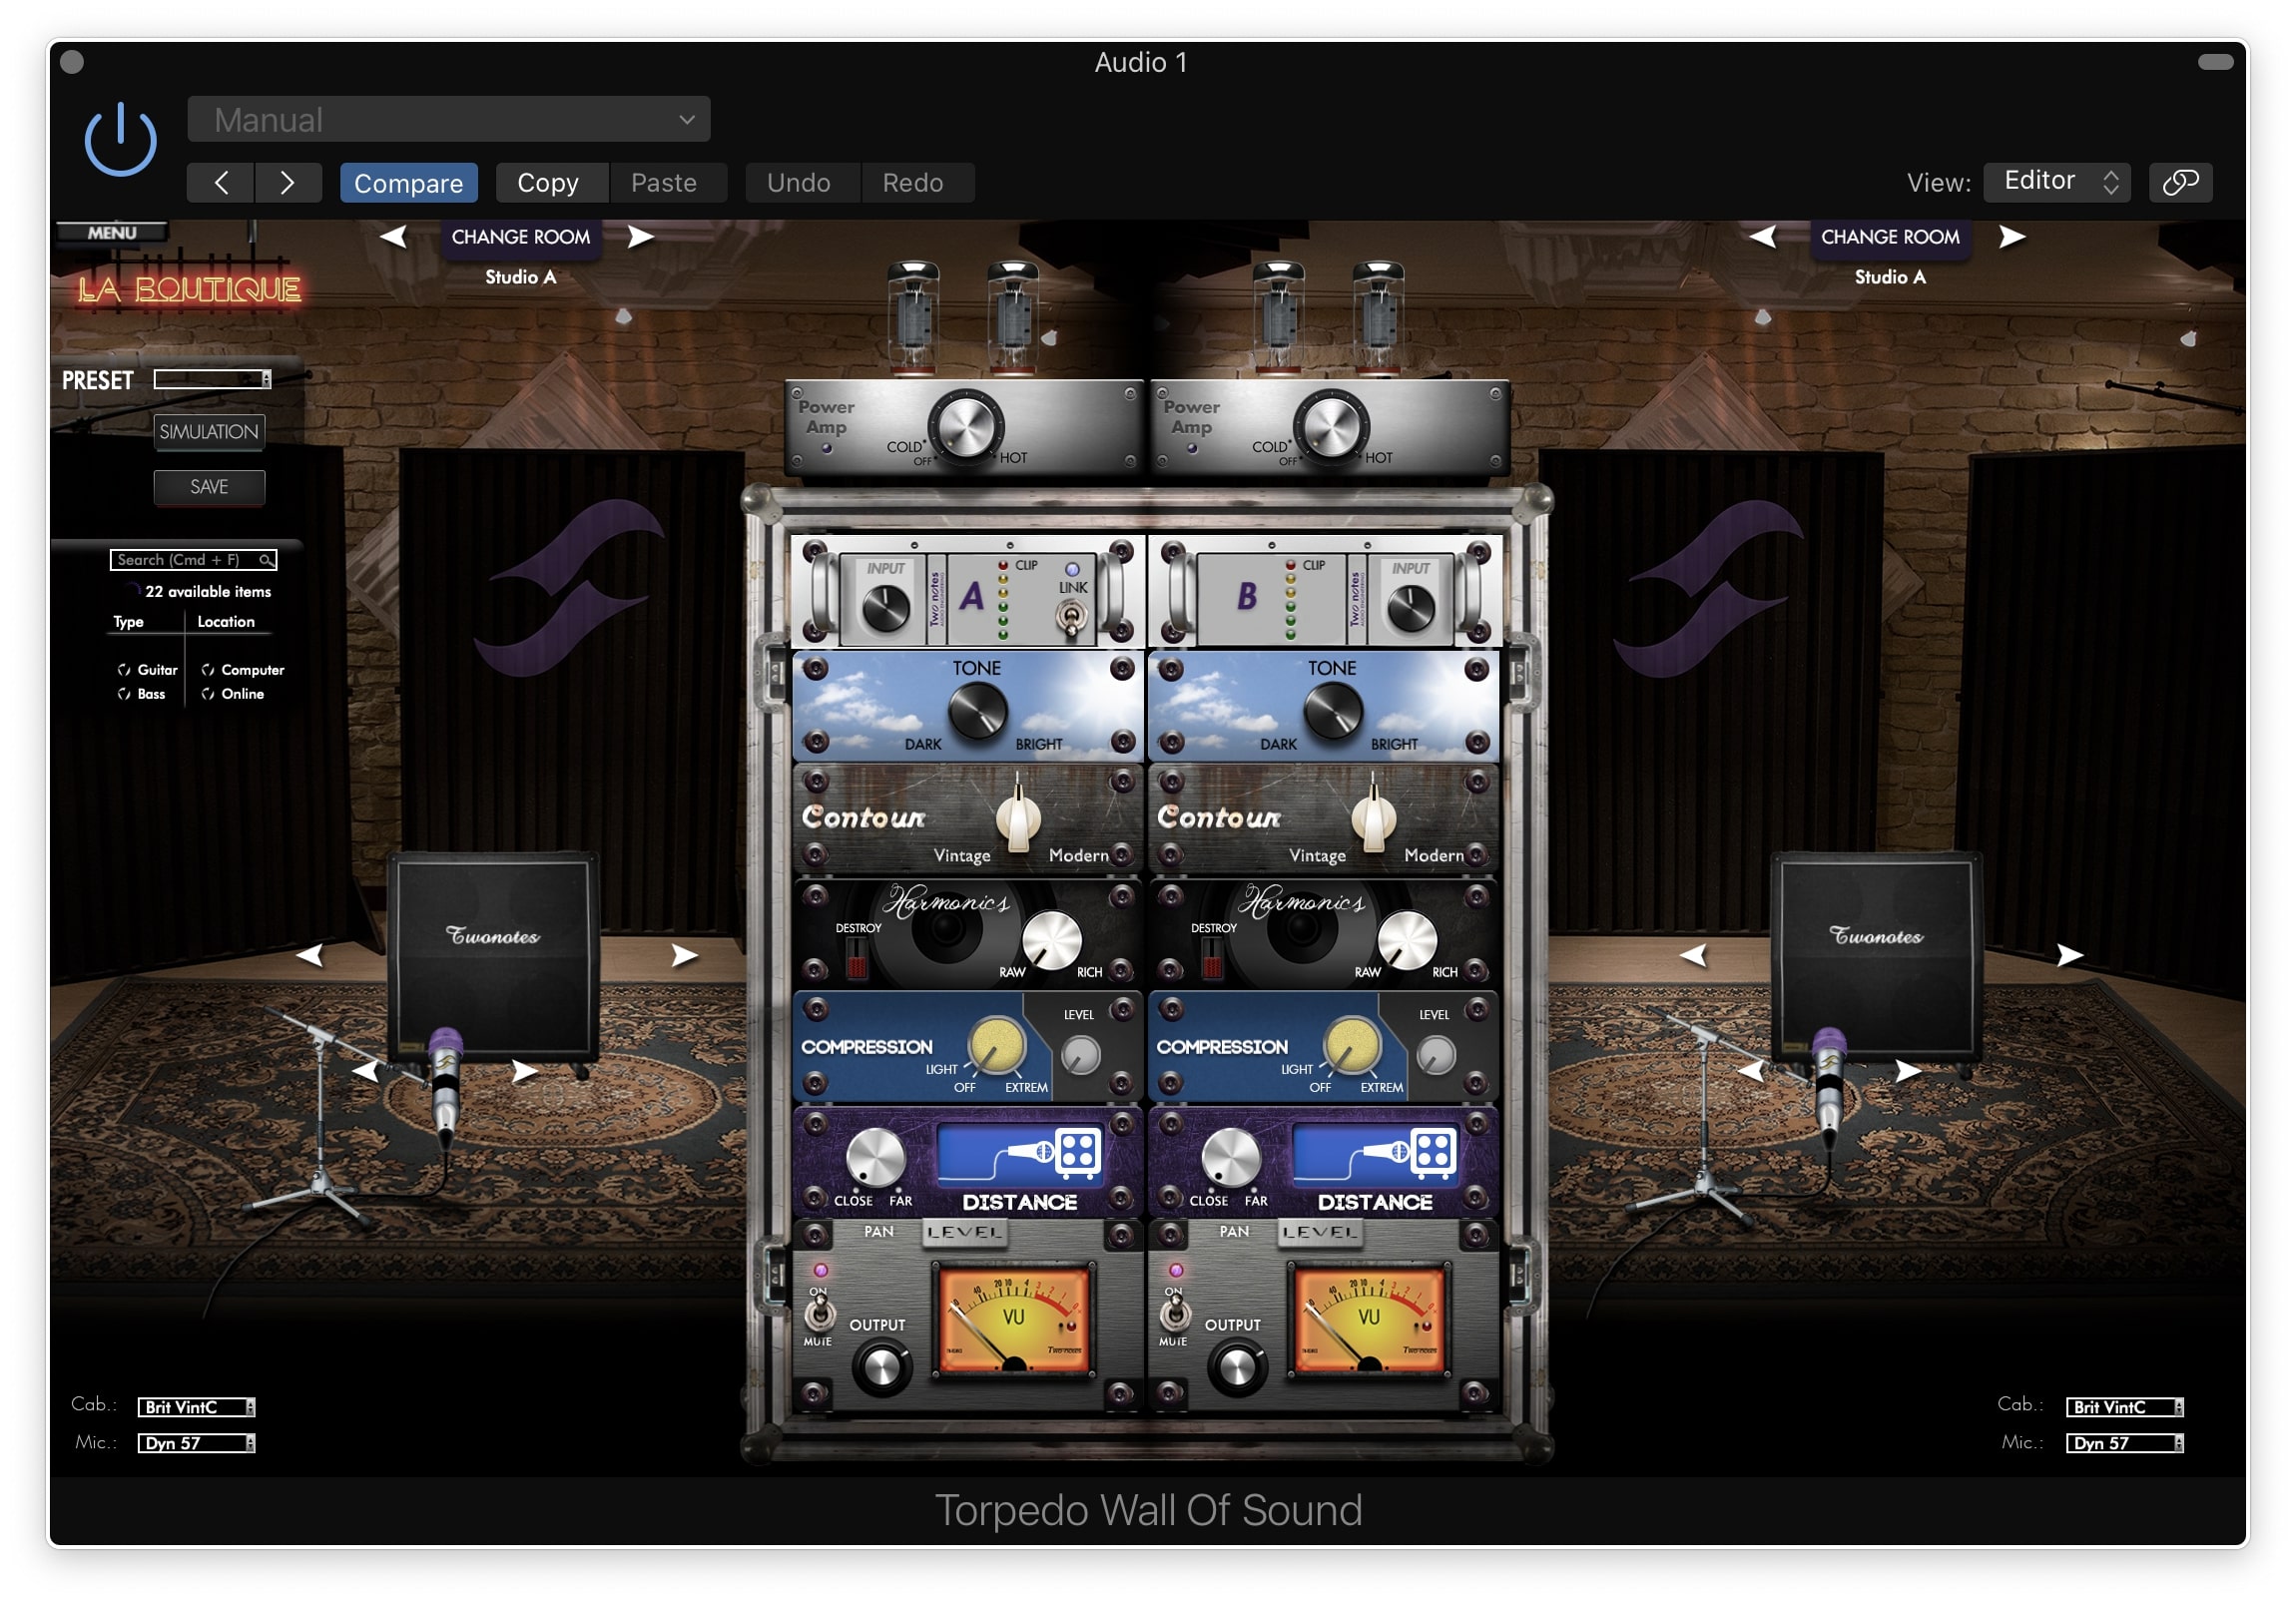This screenshot has width=2296, height=1603.
Task: Click the next preset arrow button
Action: tap(287, 183)
